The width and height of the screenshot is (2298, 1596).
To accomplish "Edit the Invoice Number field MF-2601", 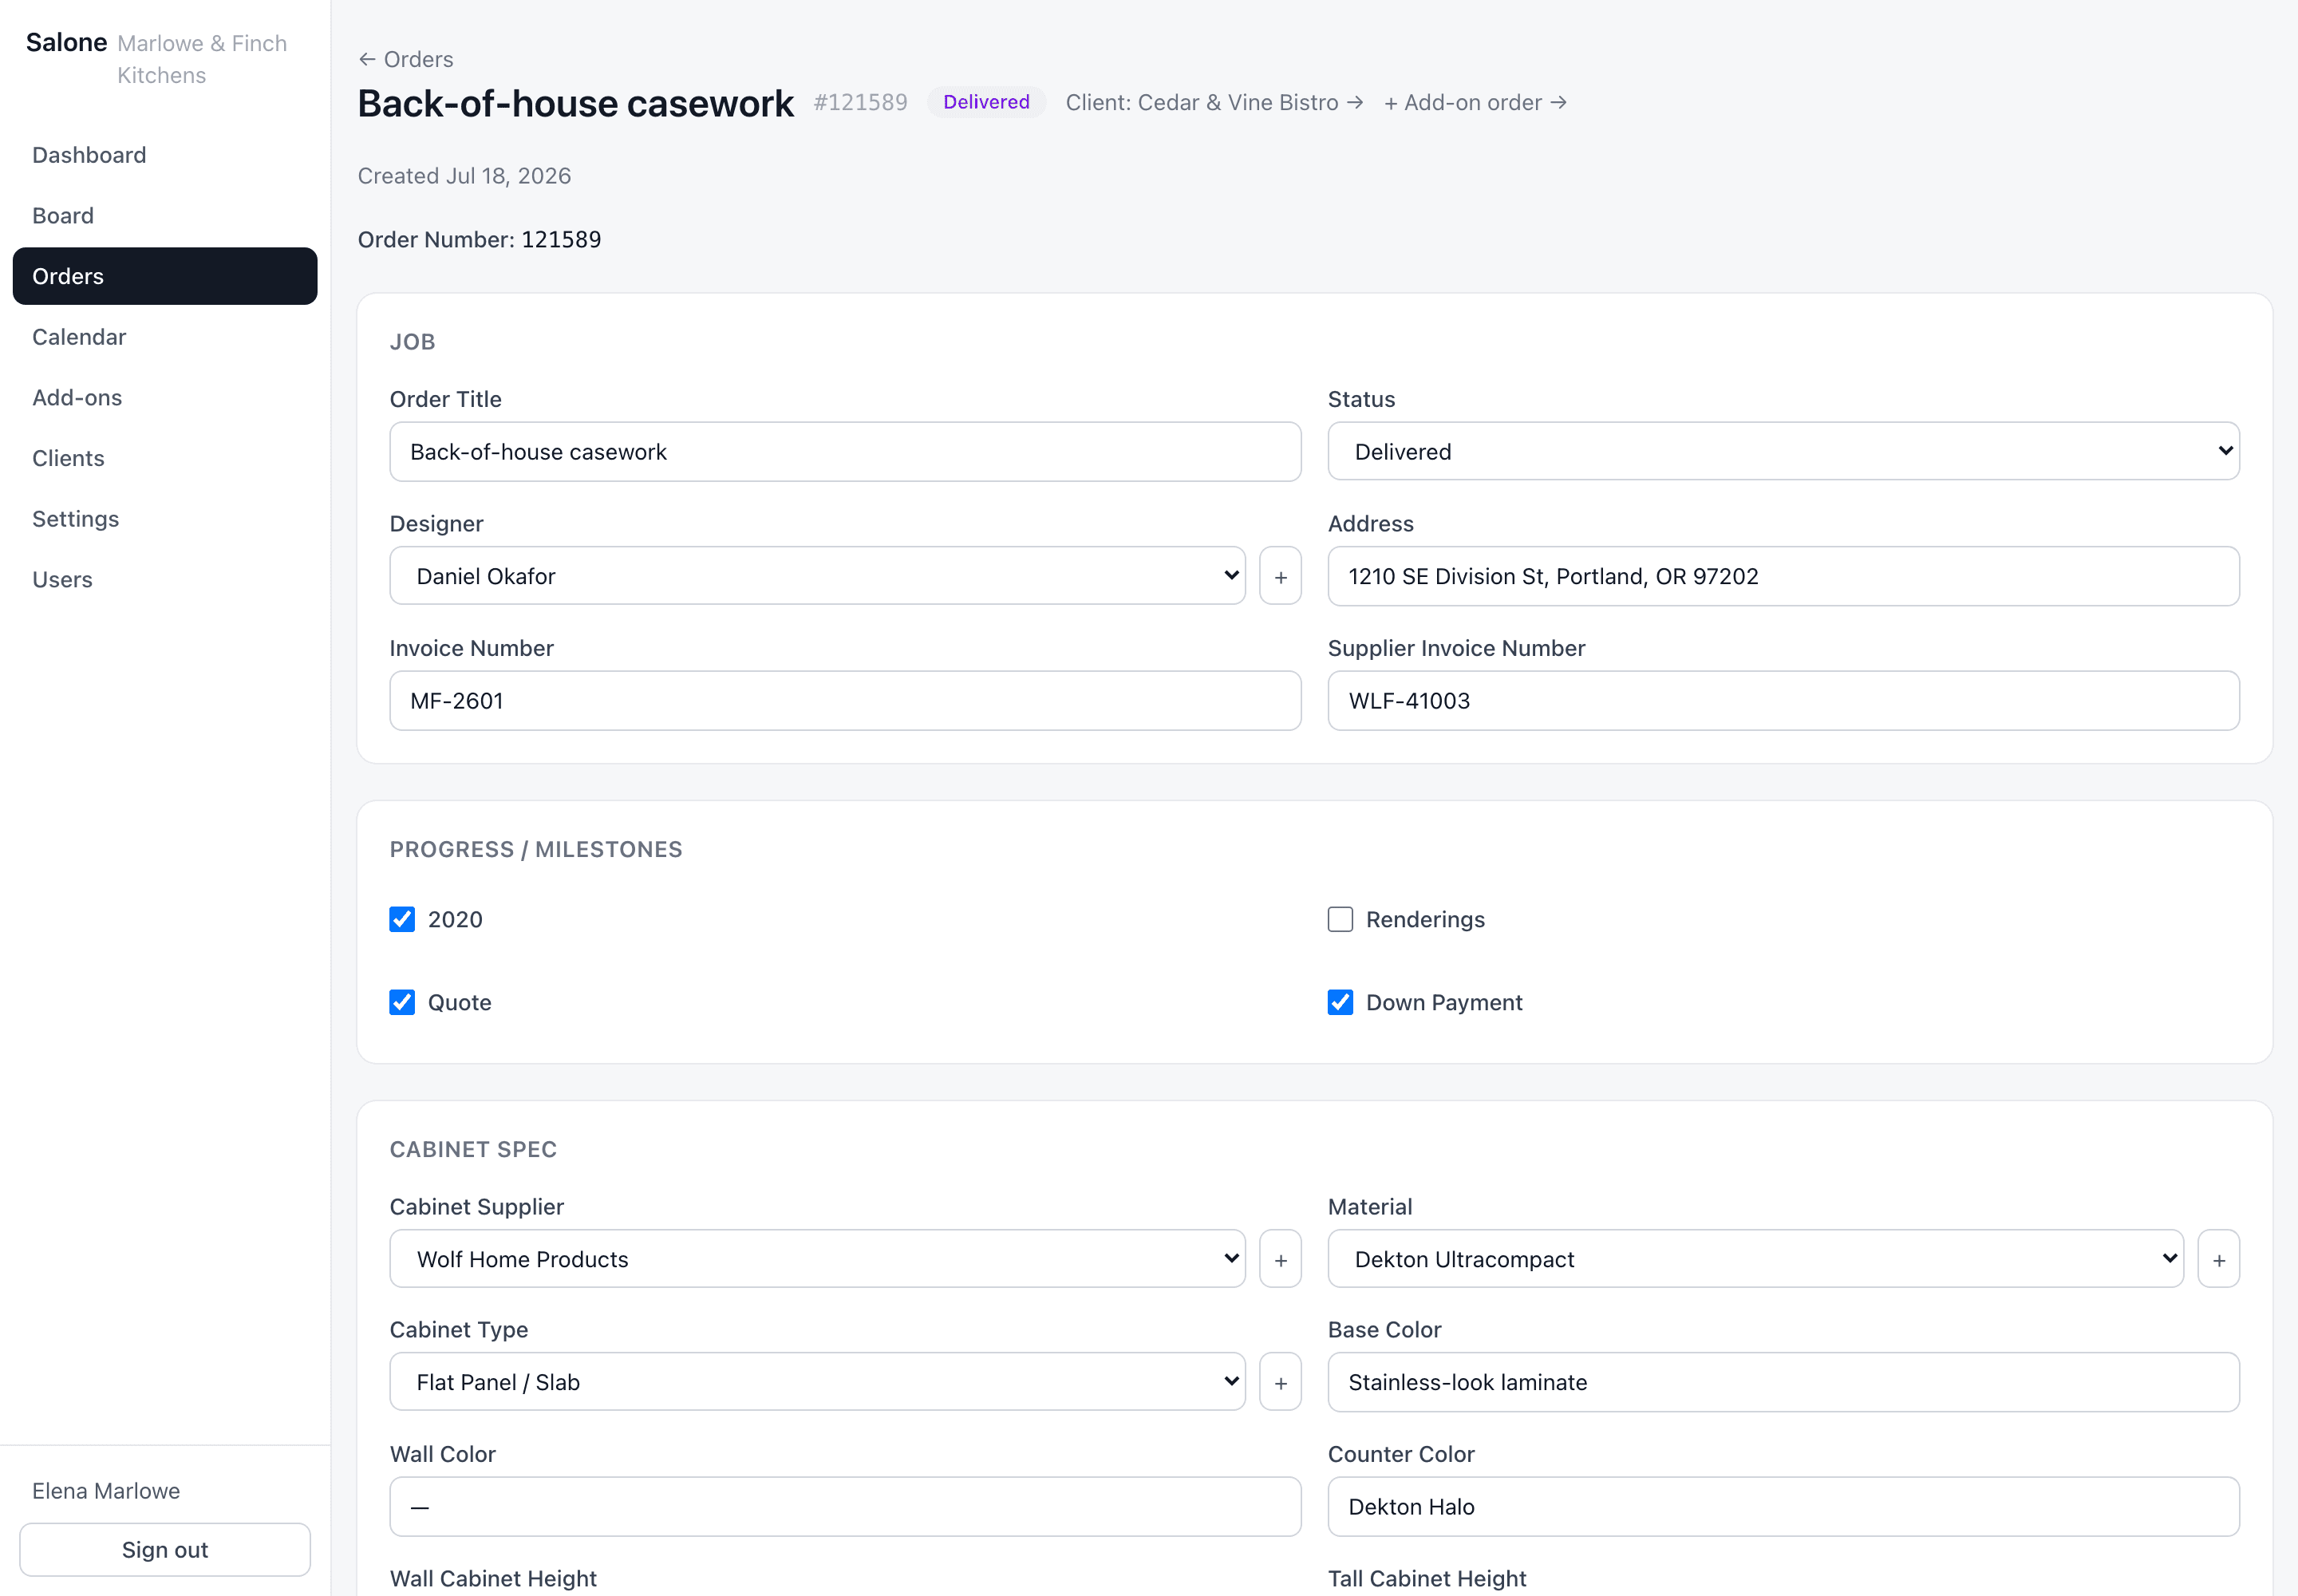I will pyautogui.click(x=845, y=701).
